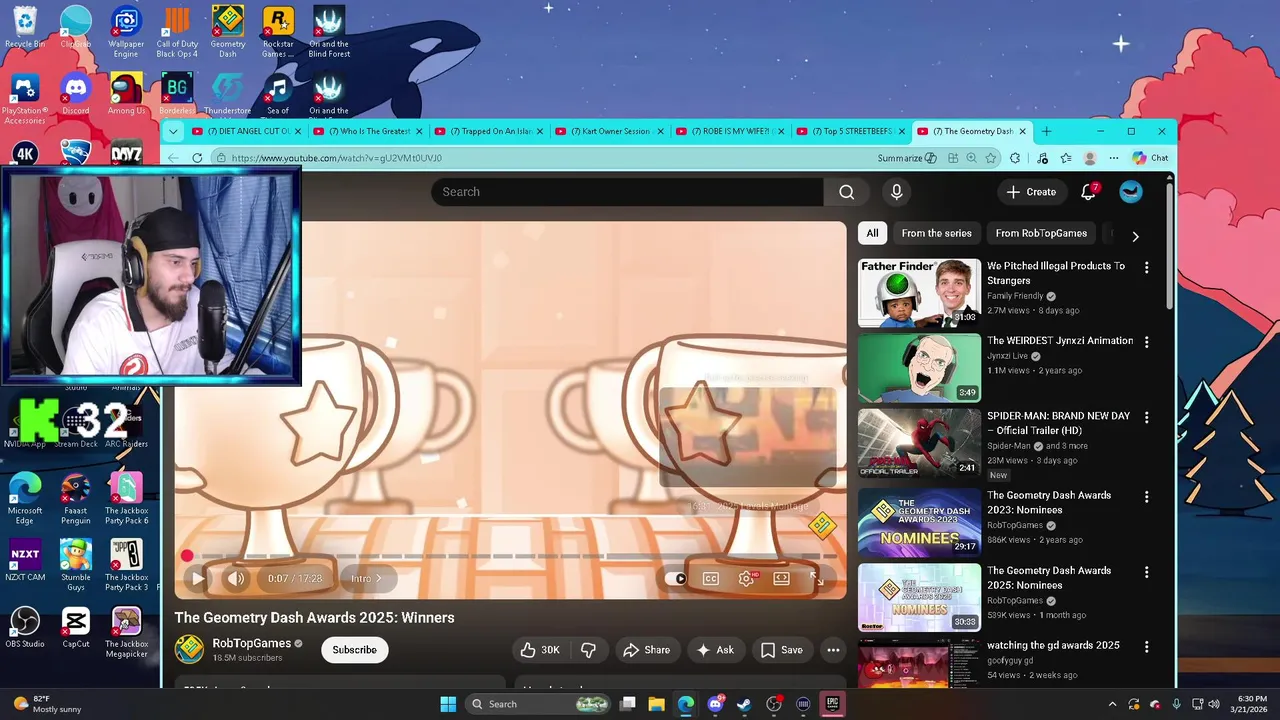The height and width of the screenshot is (720, 1280).
Task: Open the YouTube Create menu
Action: click(1031, 192)
